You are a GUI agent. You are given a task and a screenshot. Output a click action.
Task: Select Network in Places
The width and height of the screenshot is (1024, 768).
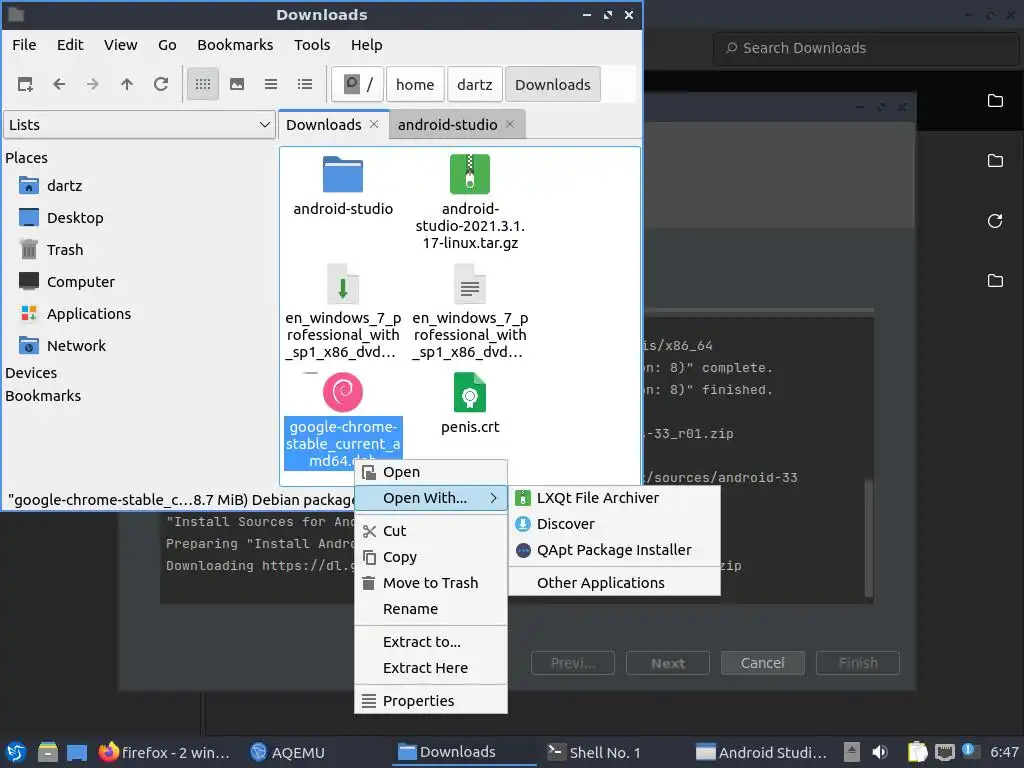pyautogui.click(x=76, y=346)
